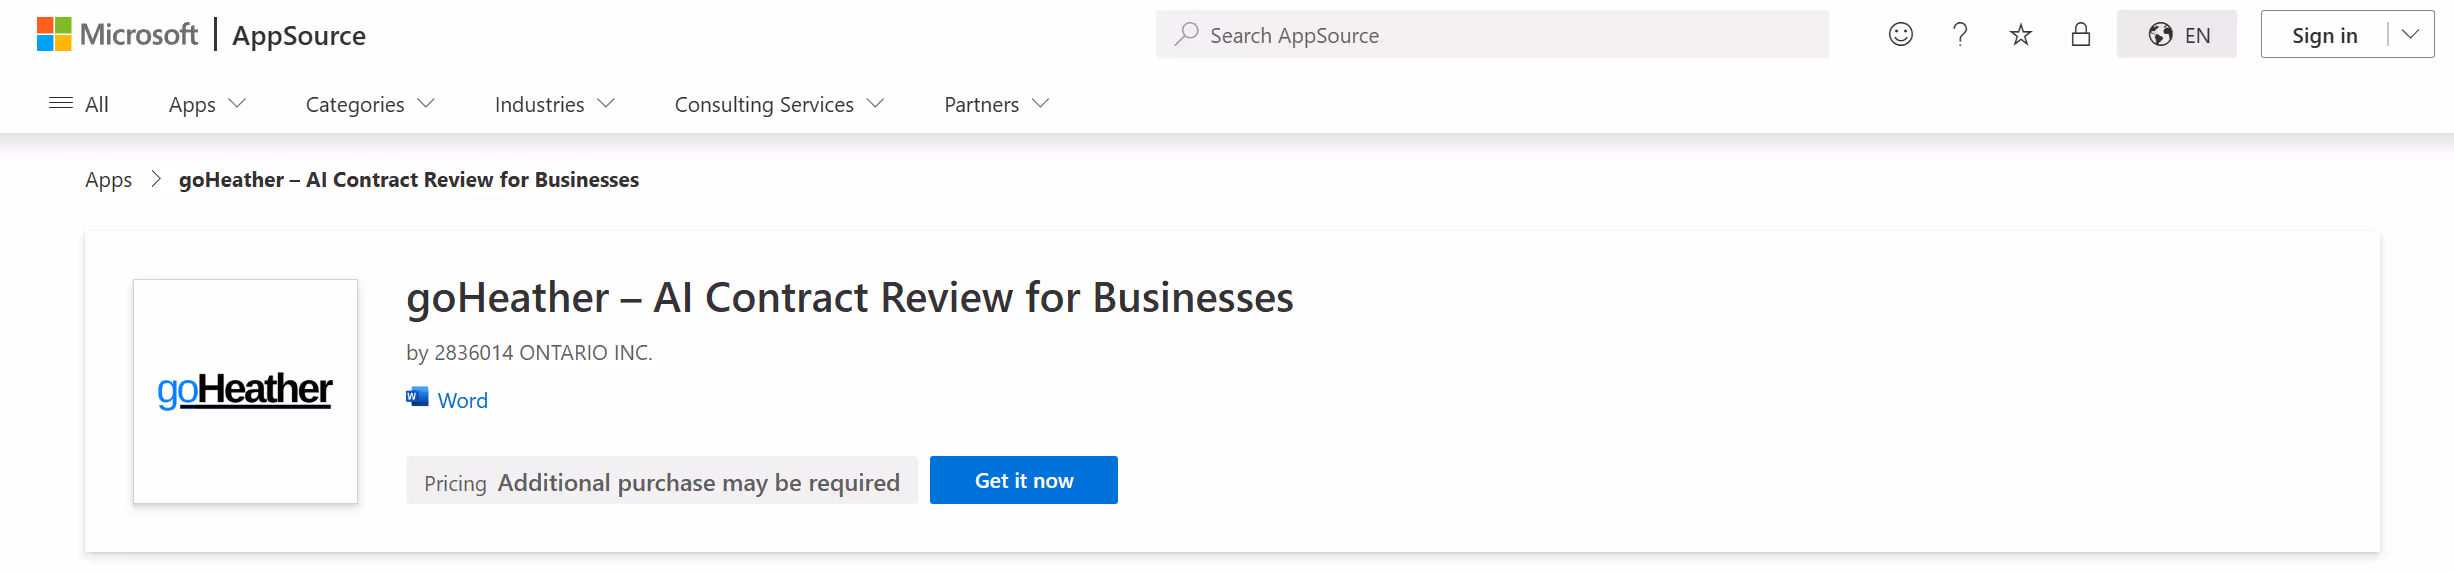This screenshot has height=572, width=2454.
Task: Click the Get it now button
Action: 1024,480
